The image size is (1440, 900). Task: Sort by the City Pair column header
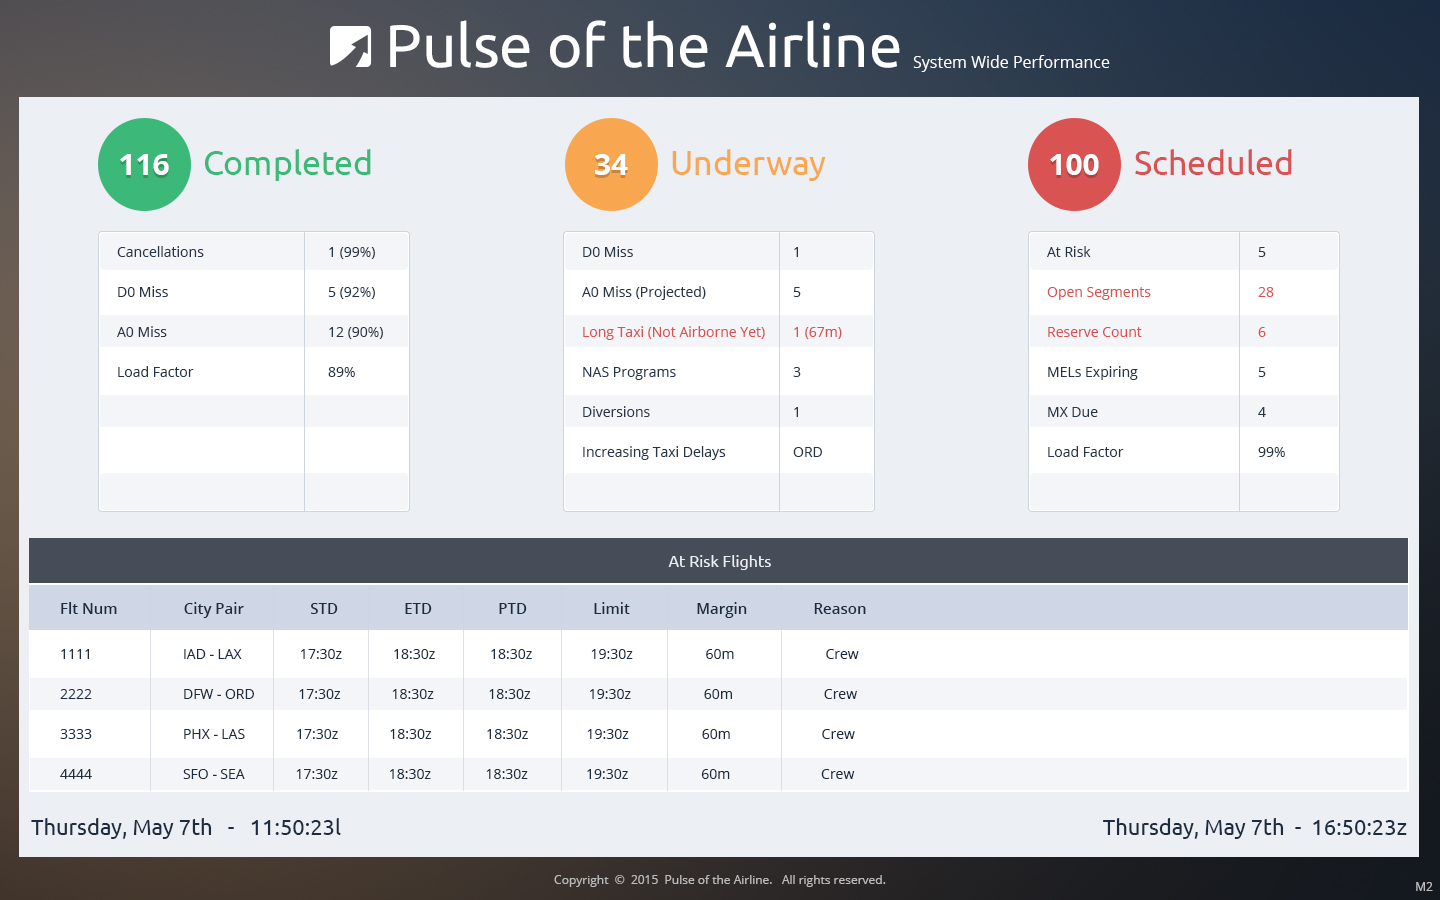[x=214, y=608]
